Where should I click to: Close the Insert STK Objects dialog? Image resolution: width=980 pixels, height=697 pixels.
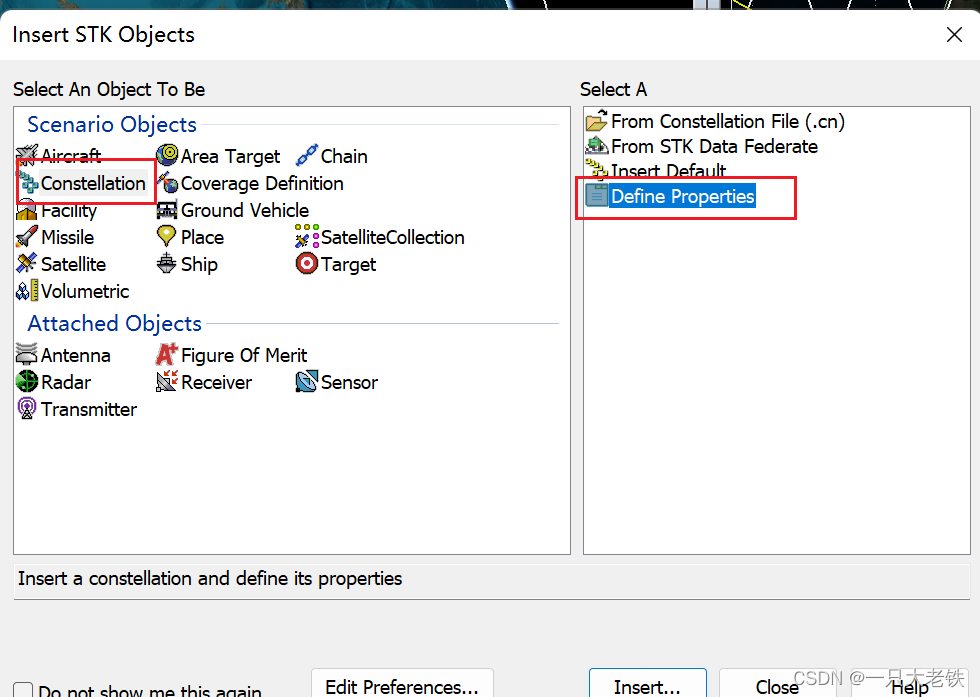pyautogui.click(x=954, y=34)
